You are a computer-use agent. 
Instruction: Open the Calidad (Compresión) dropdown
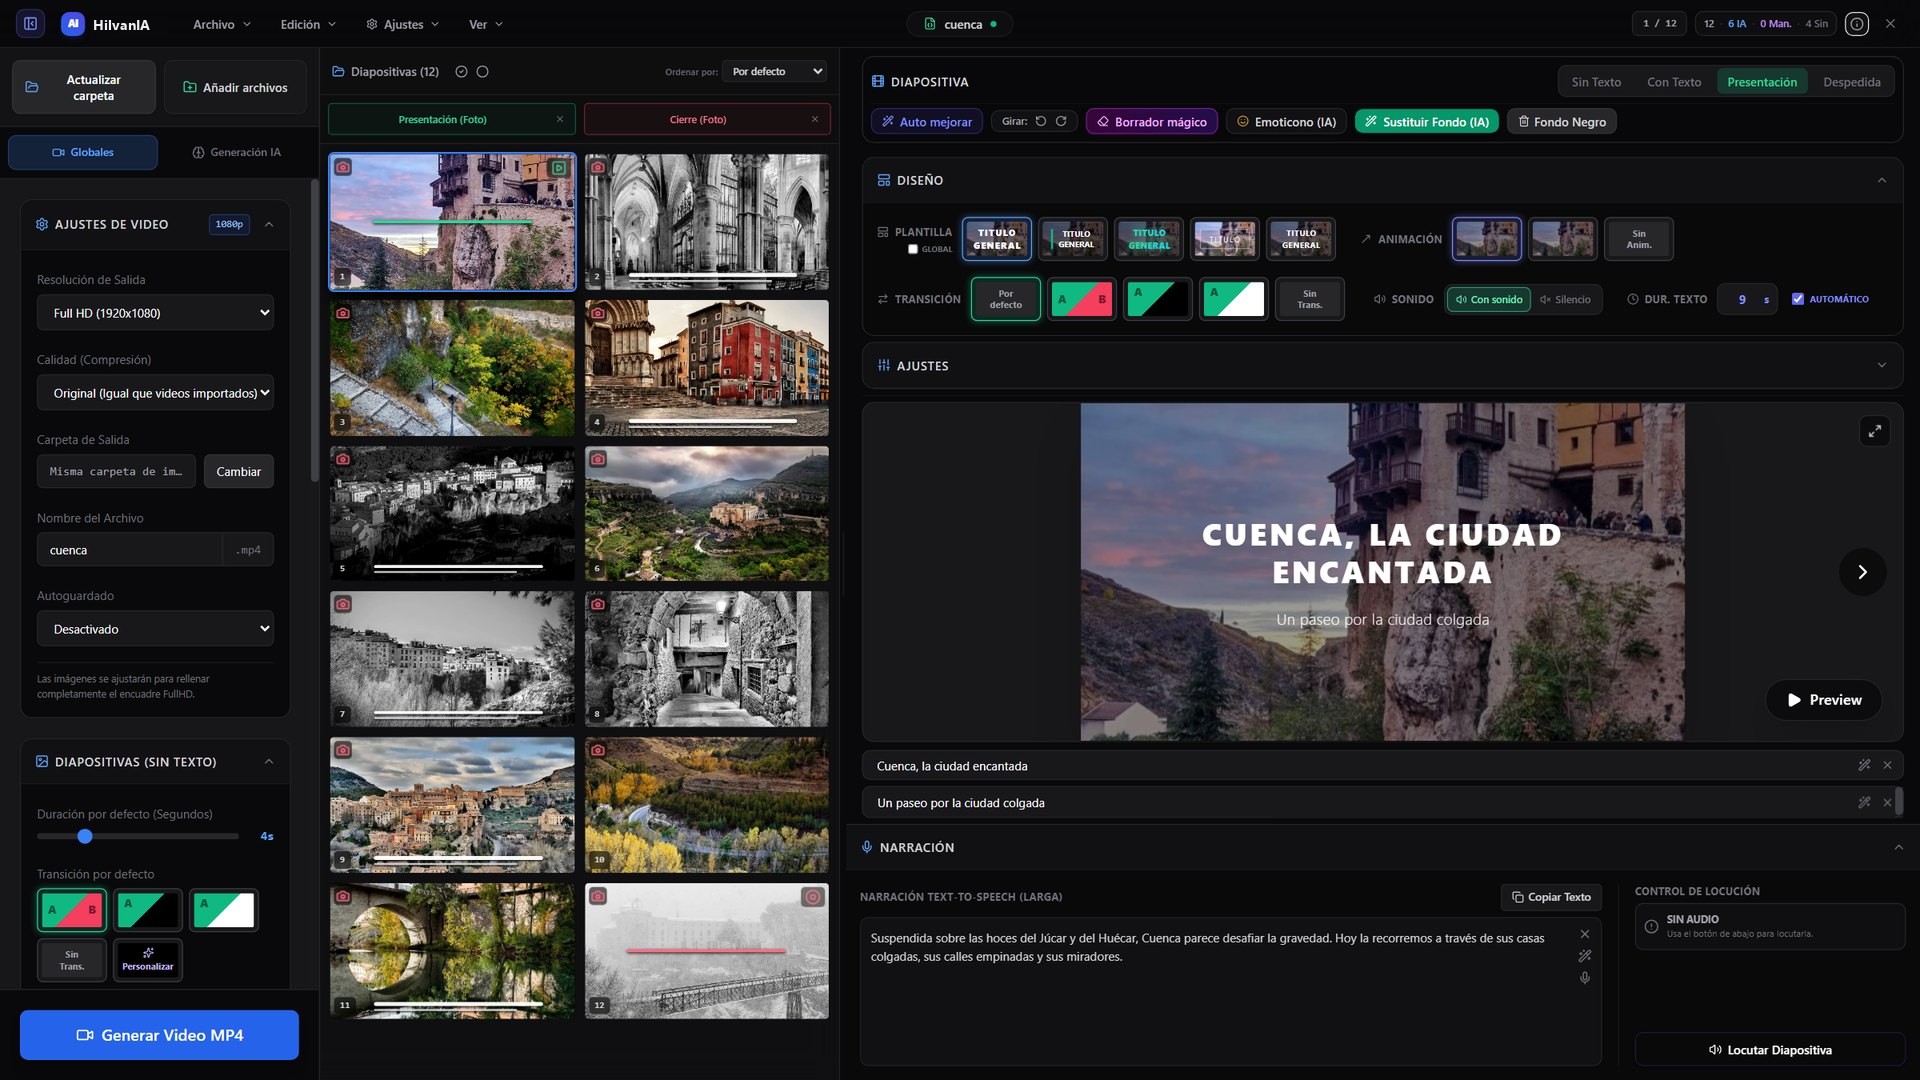coord(155,393)
